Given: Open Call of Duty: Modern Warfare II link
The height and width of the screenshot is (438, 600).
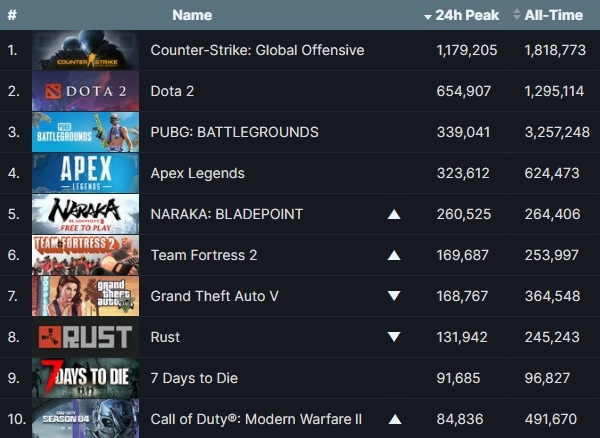Looking at the screenshot, I should coord(256,419).
